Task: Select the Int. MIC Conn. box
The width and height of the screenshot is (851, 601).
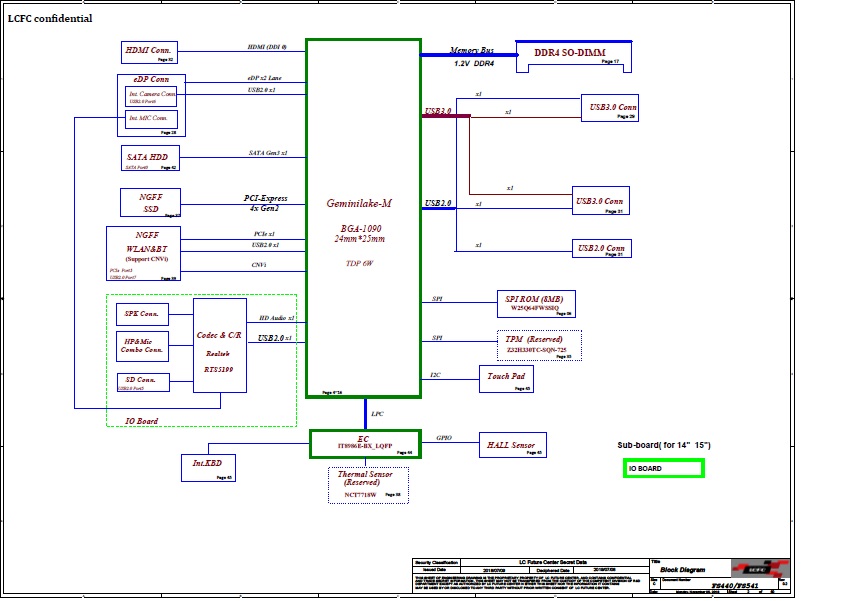Action: [151, 119]
